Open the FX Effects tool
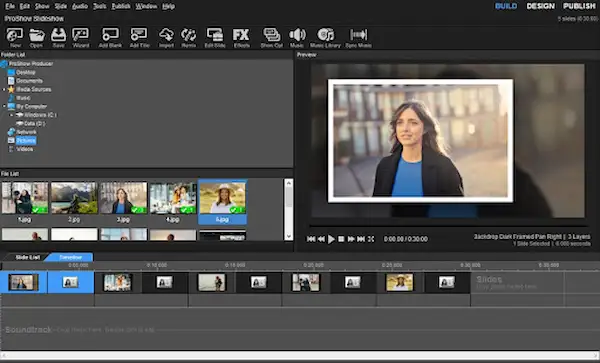 241,38
